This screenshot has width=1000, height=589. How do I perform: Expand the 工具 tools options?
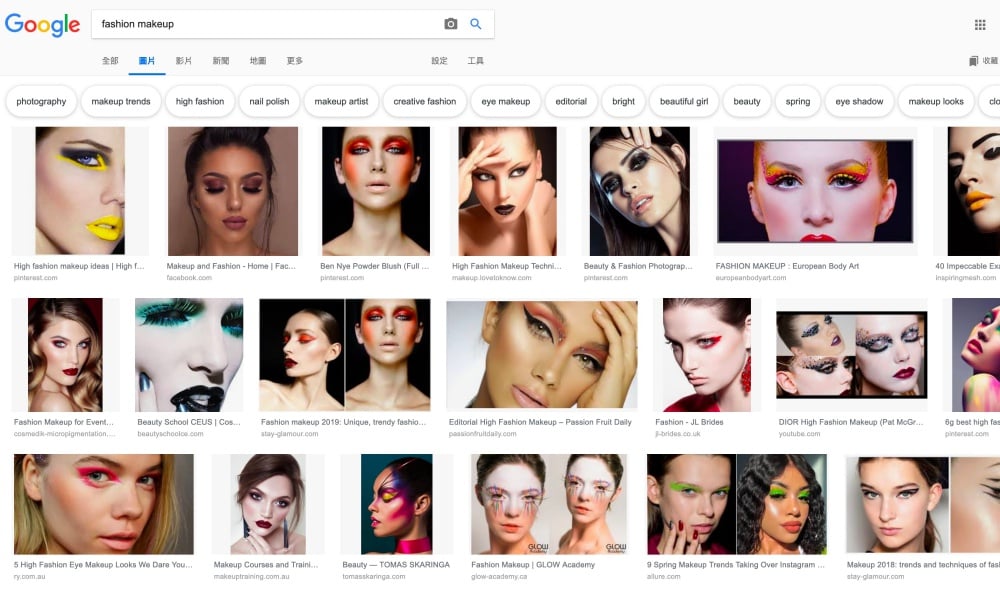pos(476,61)
